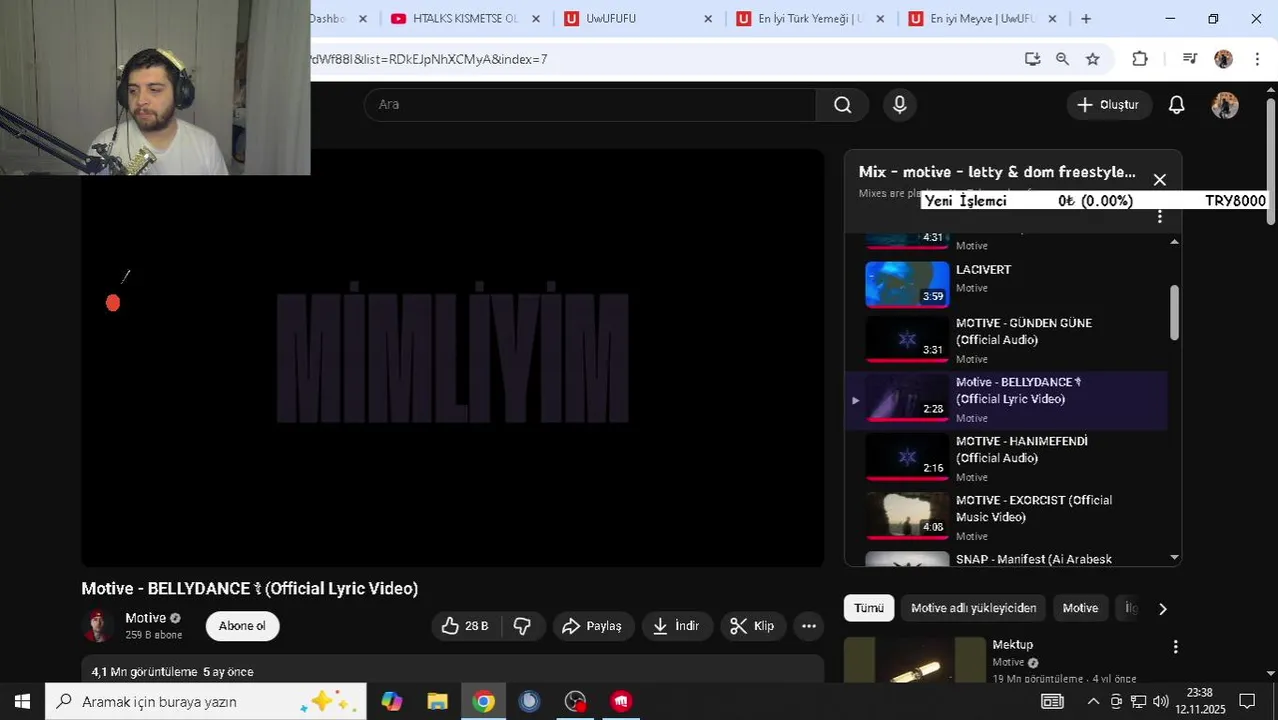Click the browser address bar URL

430,59
